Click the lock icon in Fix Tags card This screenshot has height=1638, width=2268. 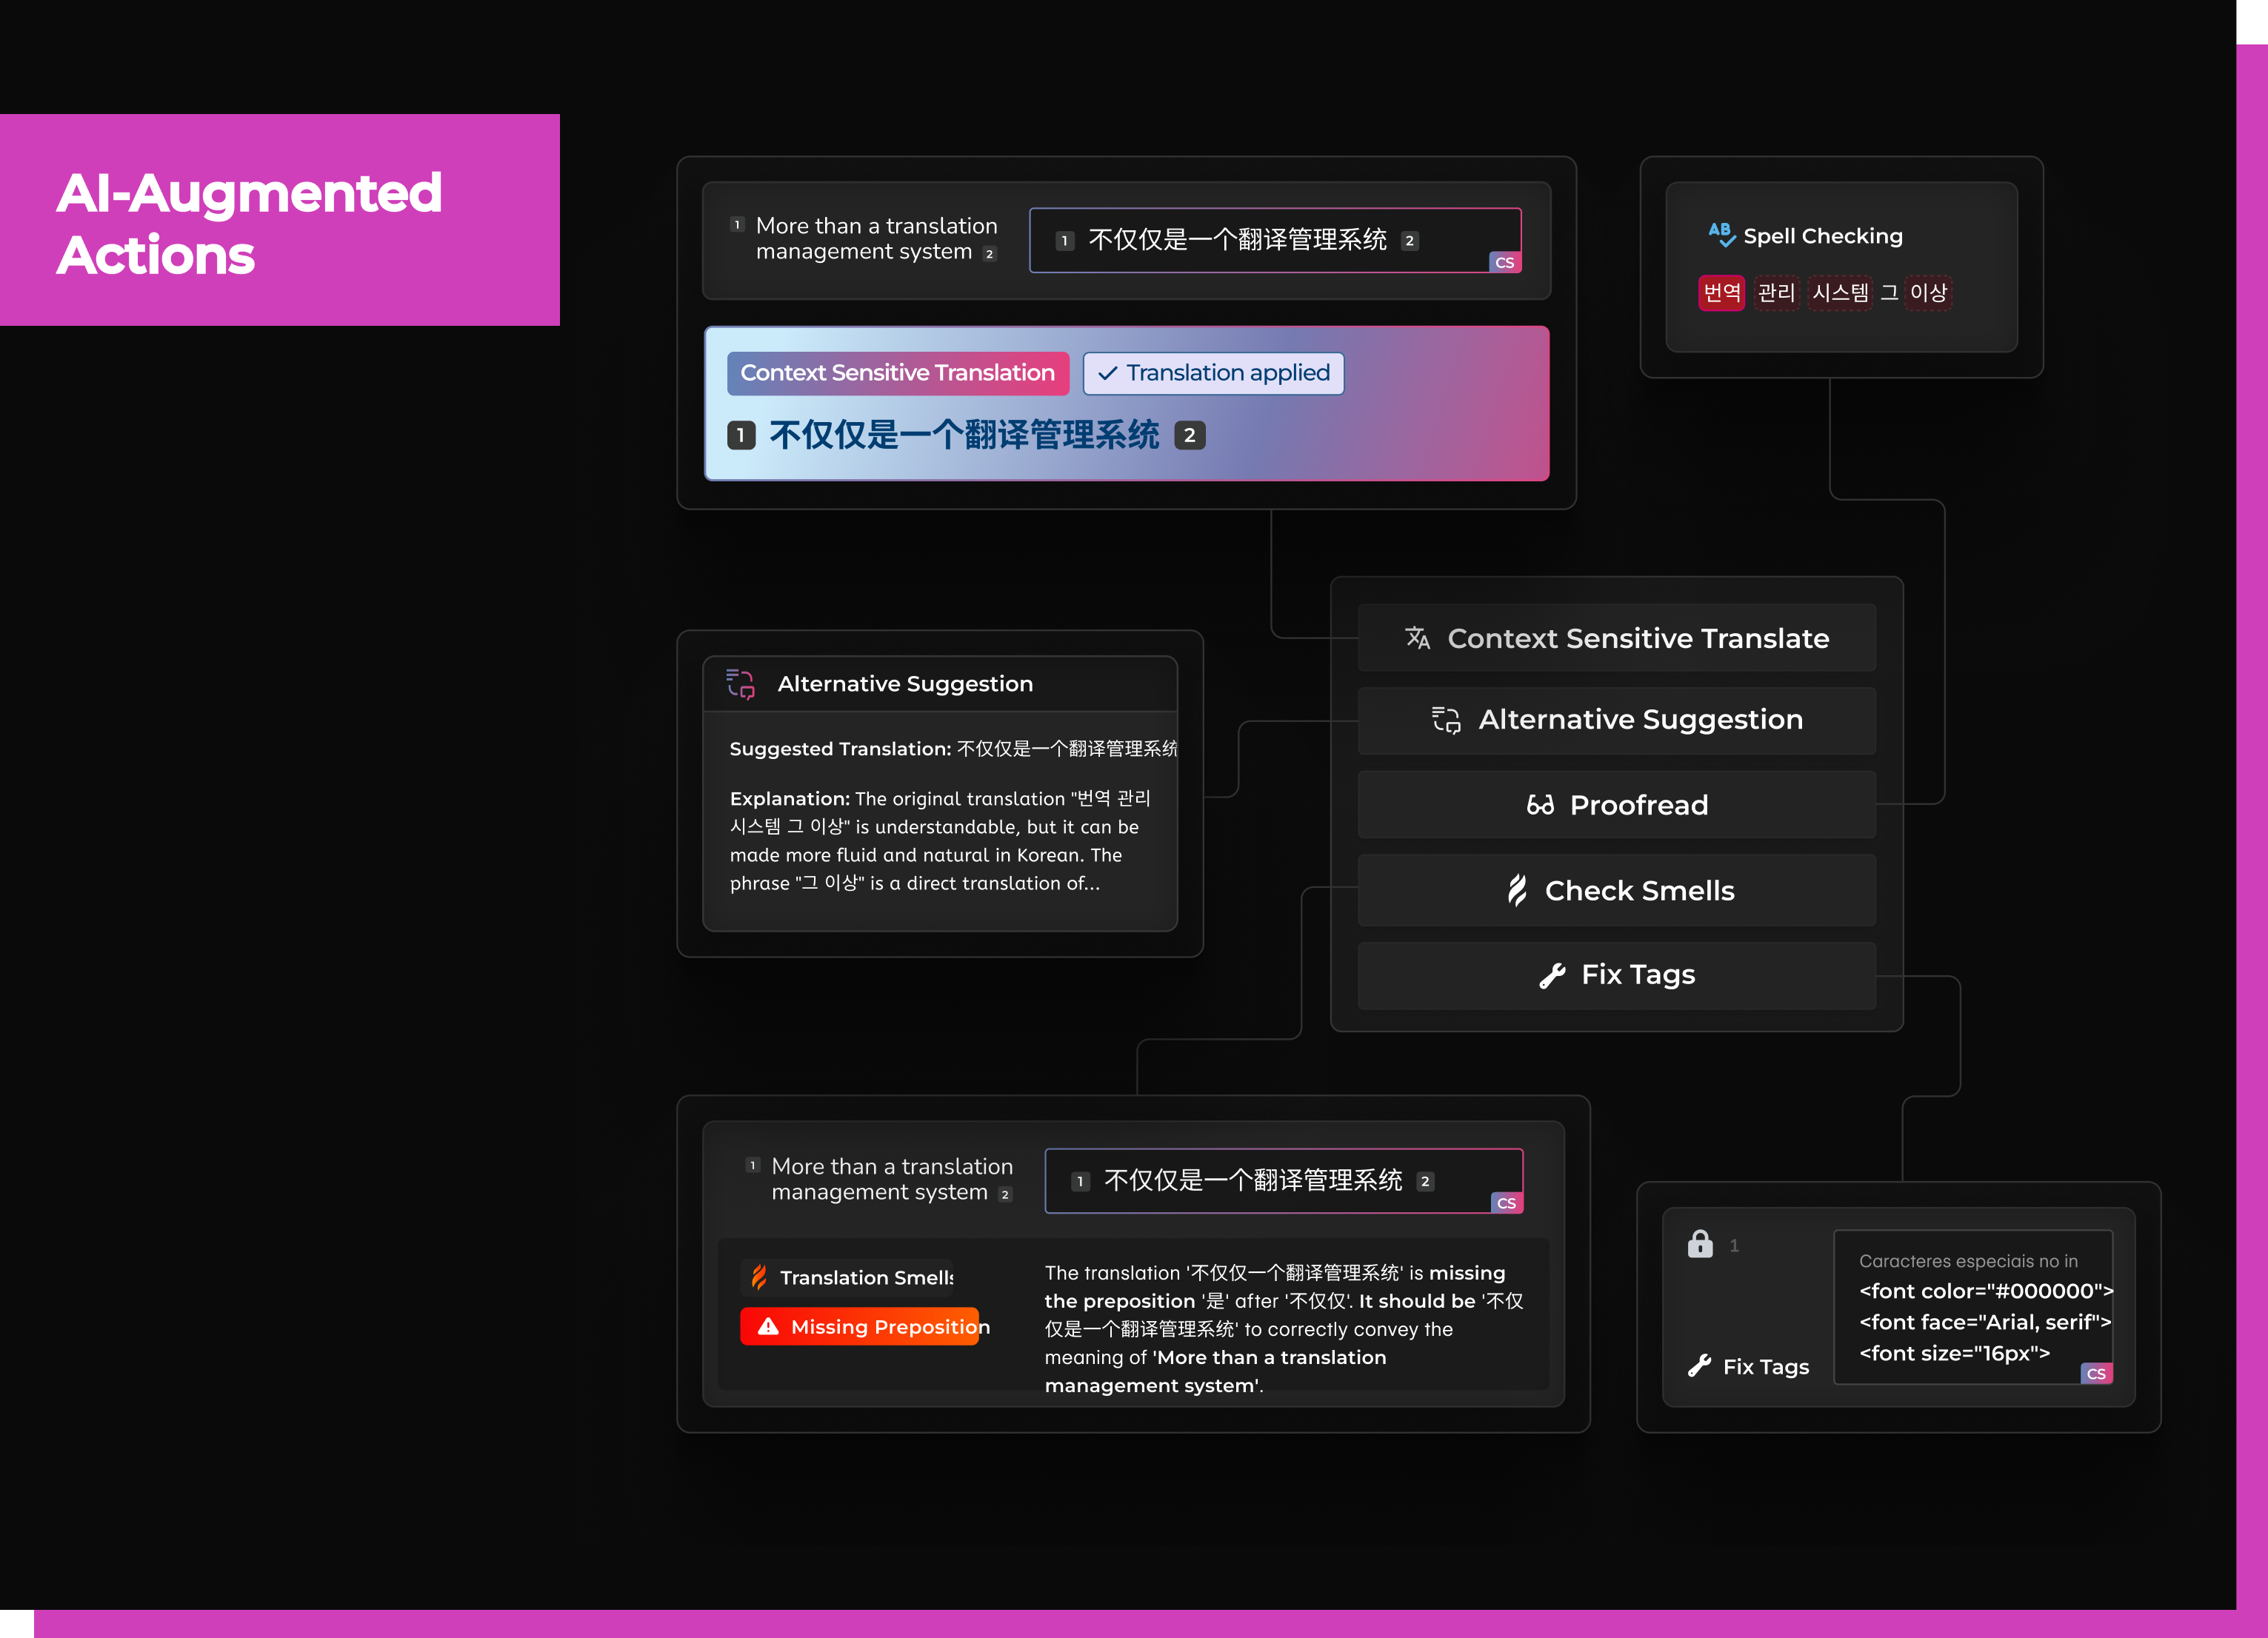(1700, 1244)
